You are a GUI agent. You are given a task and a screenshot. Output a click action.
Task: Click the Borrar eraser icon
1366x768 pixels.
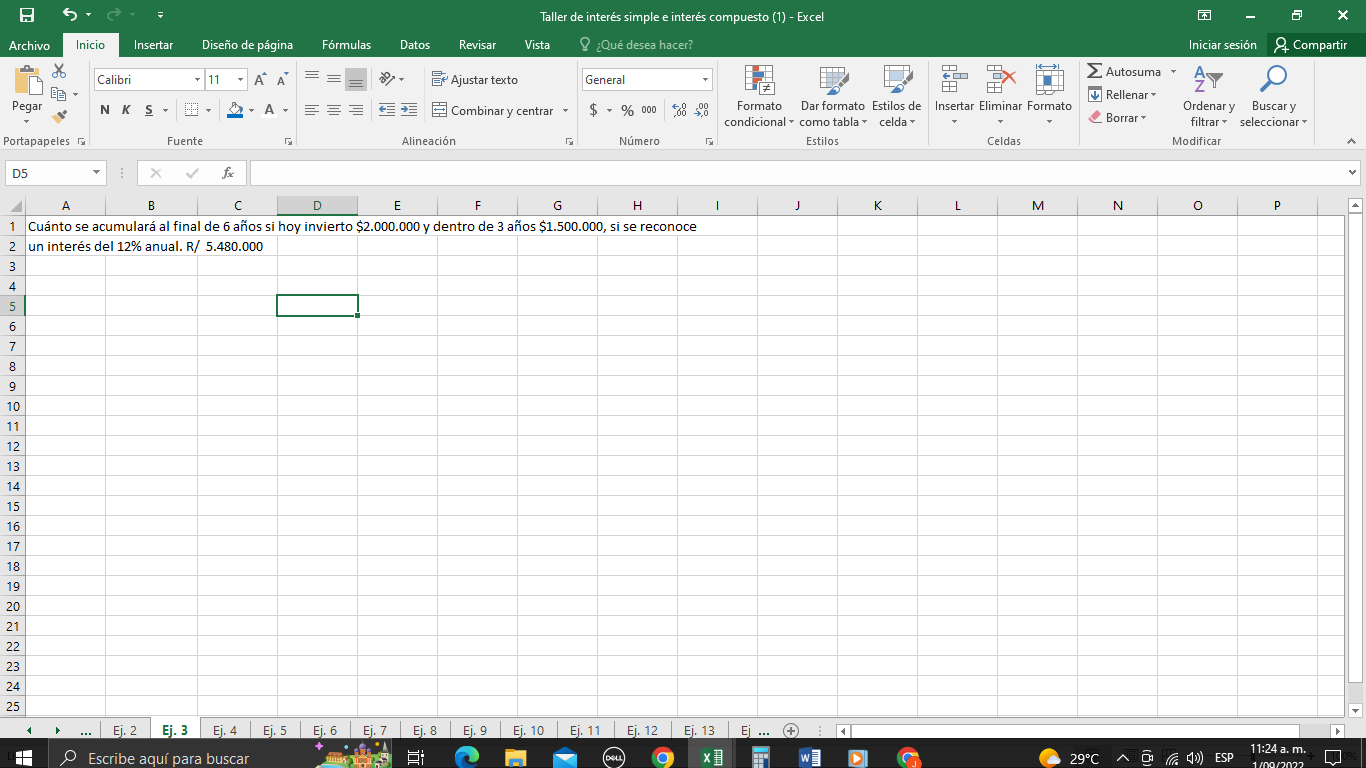[1096, 117]
